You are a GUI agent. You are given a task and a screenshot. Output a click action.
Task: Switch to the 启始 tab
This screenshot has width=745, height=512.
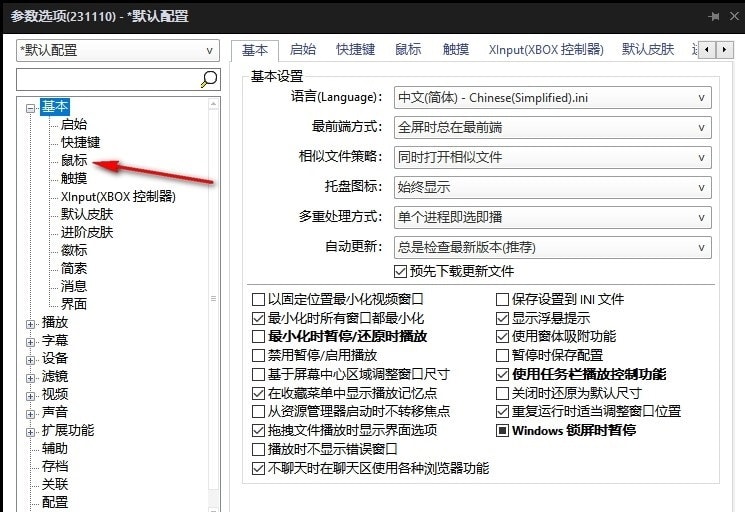[x=303, y=49]
